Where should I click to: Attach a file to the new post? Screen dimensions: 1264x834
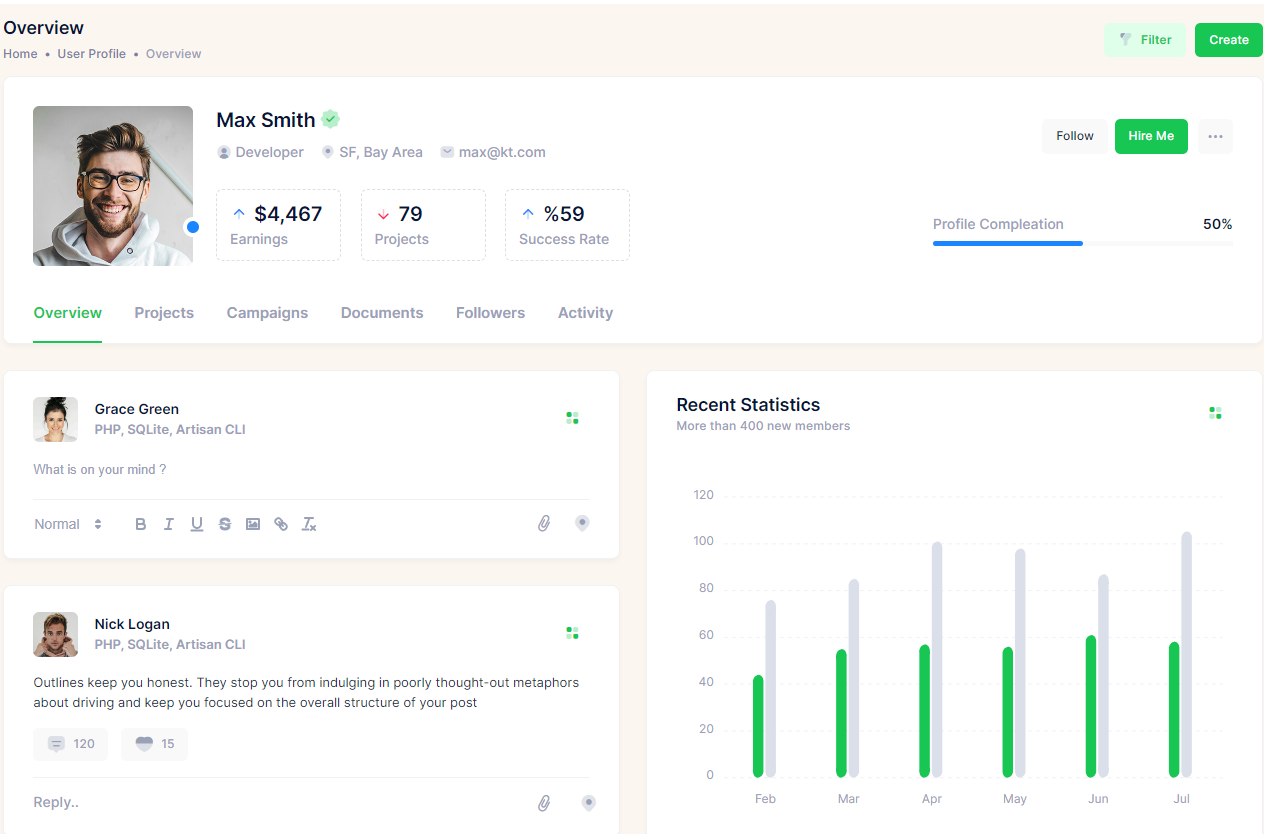[544, 523]
